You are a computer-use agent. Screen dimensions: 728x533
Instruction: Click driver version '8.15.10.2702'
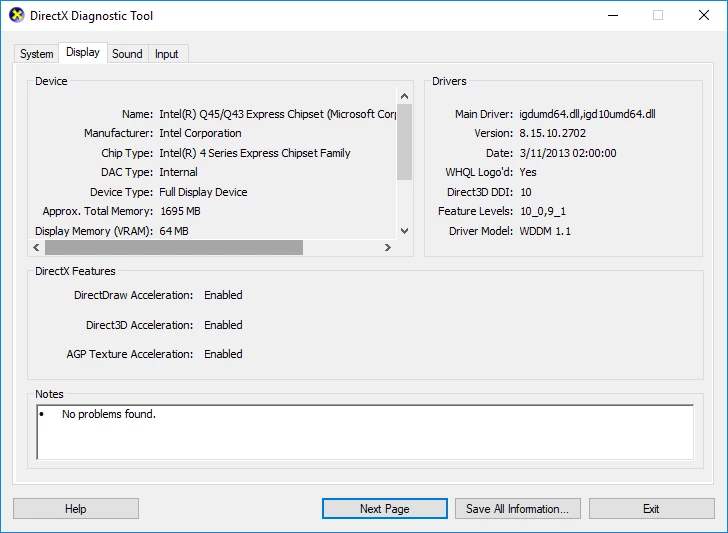tap(552, 133)
